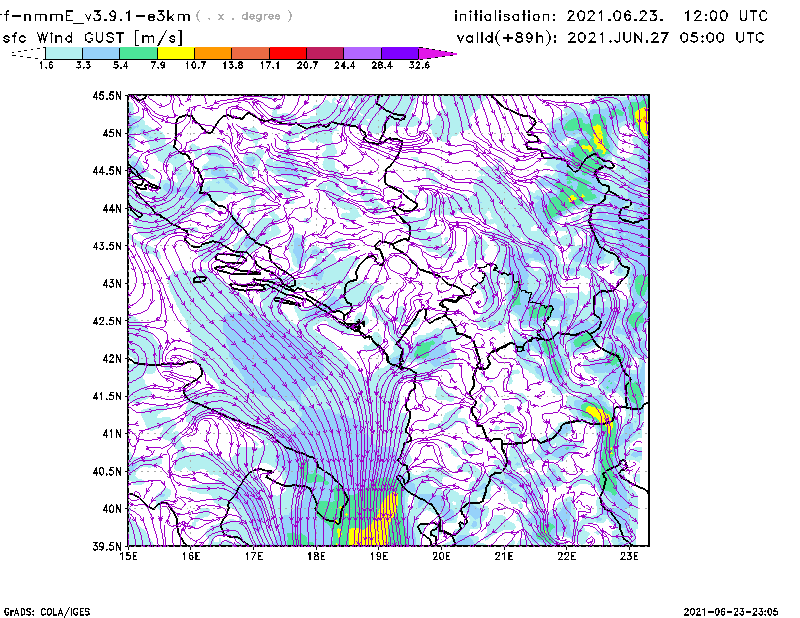This screenshot has width=800, height=618.
Task: Click the 20E longitude label
Action: click(441, 556)
